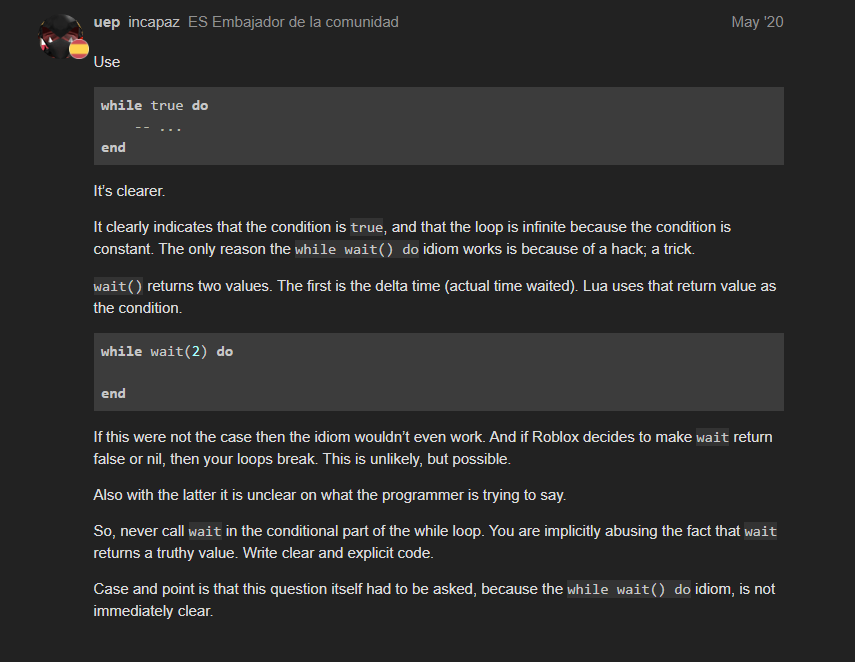Open the May '20 post date link
The width and height of the screenshot is (855, 662).
(757, 22)
